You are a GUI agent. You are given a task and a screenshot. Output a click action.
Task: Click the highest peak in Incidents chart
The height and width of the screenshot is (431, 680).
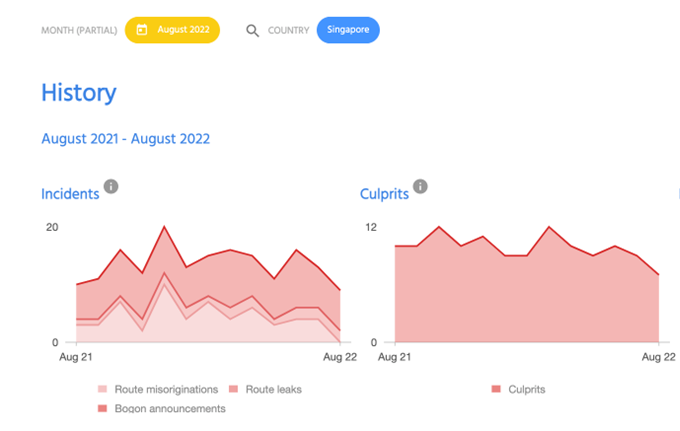164,226
